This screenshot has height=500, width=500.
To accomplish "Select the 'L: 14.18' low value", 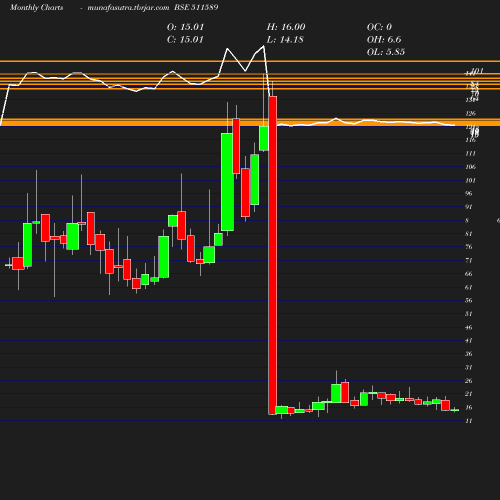I will click(x=285, y=40).
